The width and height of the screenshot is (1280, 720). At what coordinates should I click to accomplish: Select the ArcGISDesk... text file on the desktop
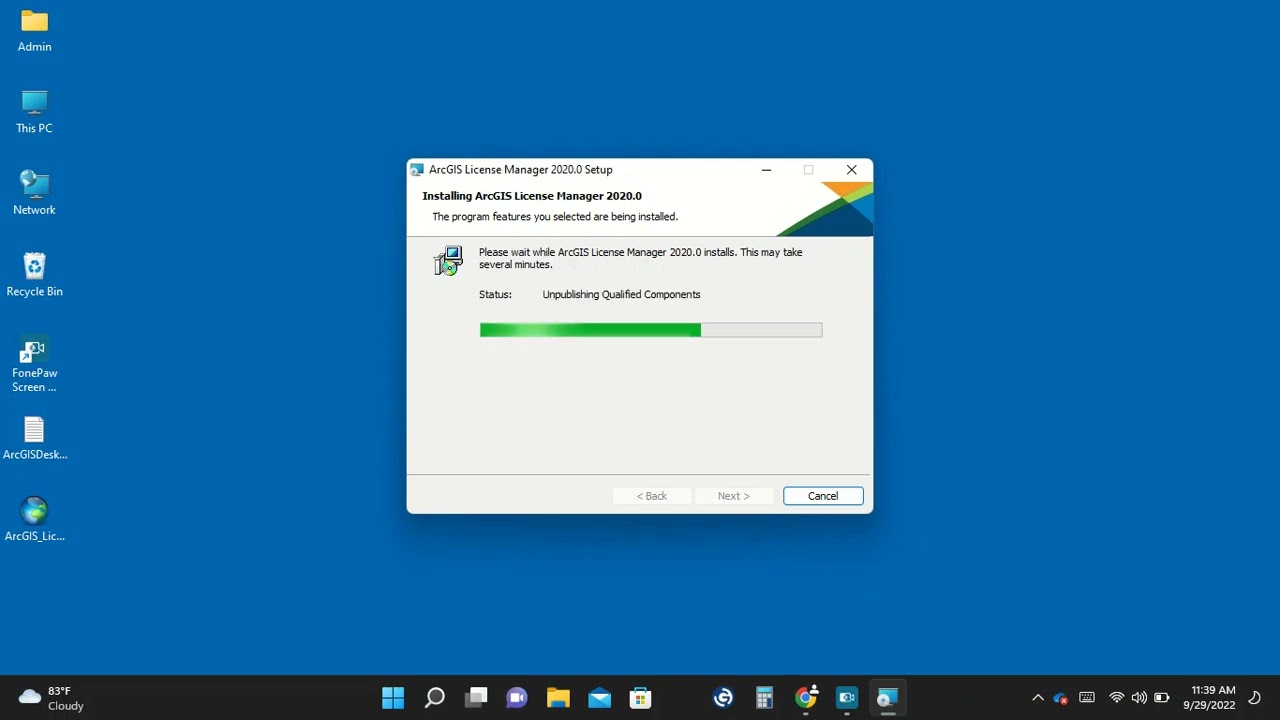coord(34,438)
